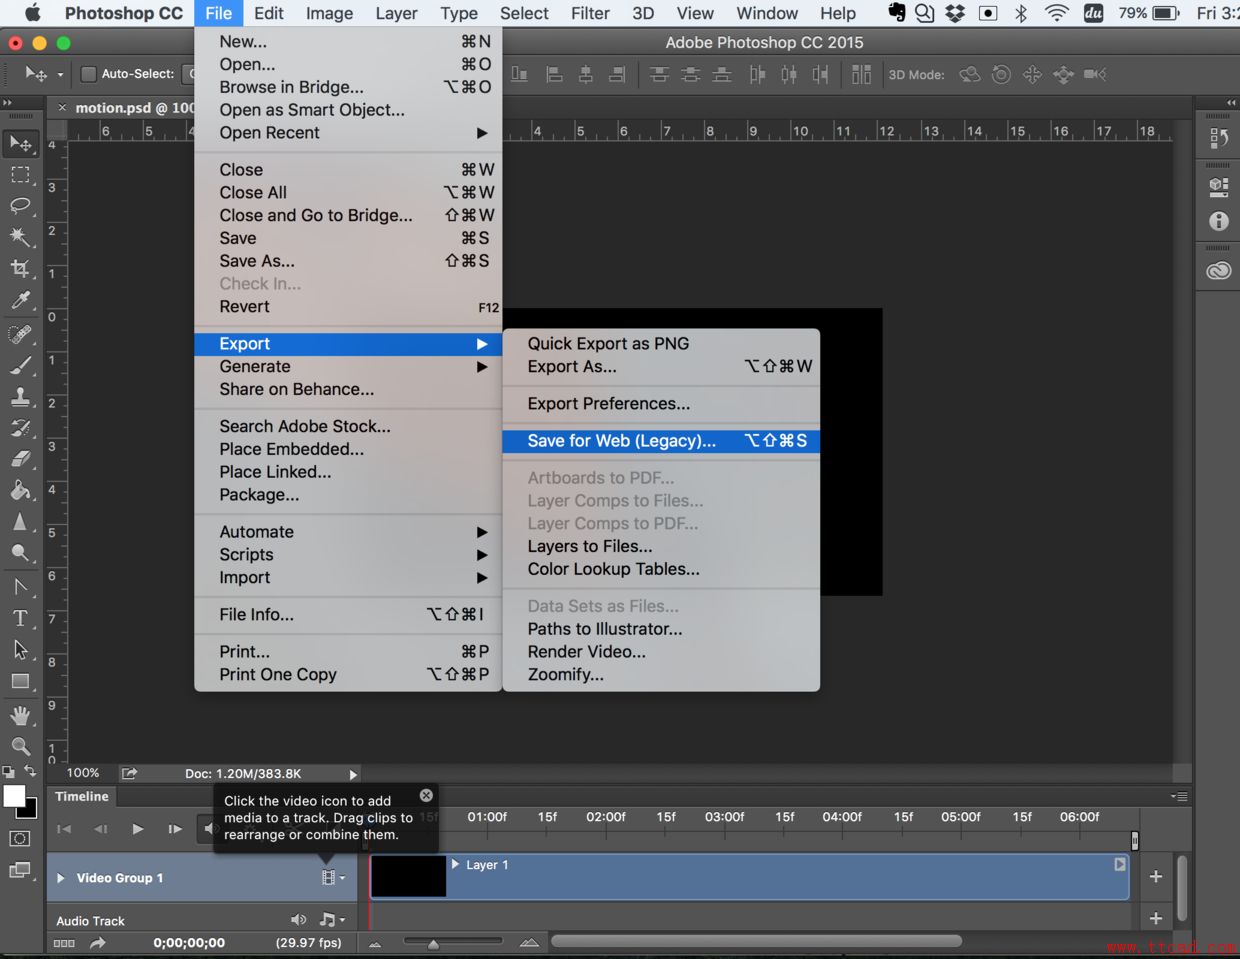Choose Save for Web (Legacy)

[x=621, y=441]
